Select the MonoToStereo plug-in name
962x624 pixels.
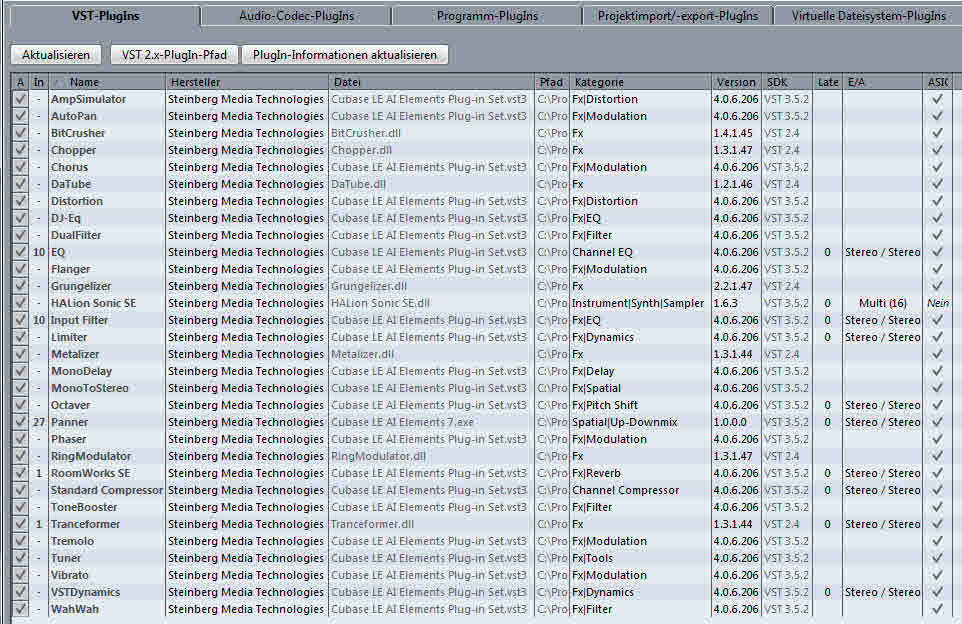90,388
